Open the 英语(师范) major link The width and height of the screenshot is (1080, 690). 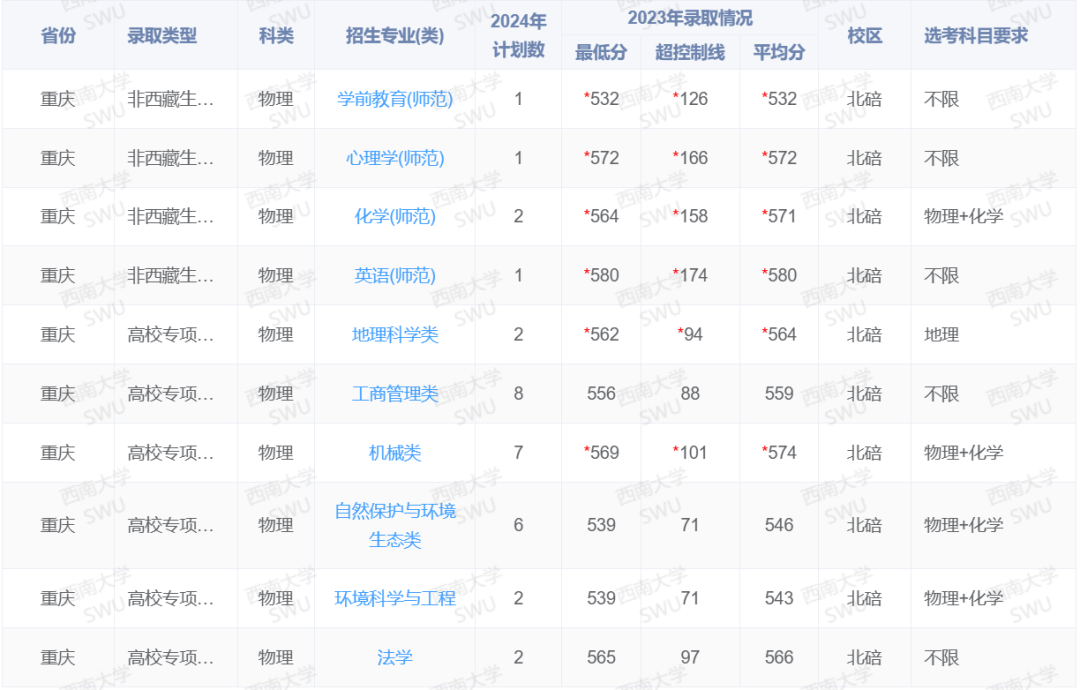(x=395, y=275)
